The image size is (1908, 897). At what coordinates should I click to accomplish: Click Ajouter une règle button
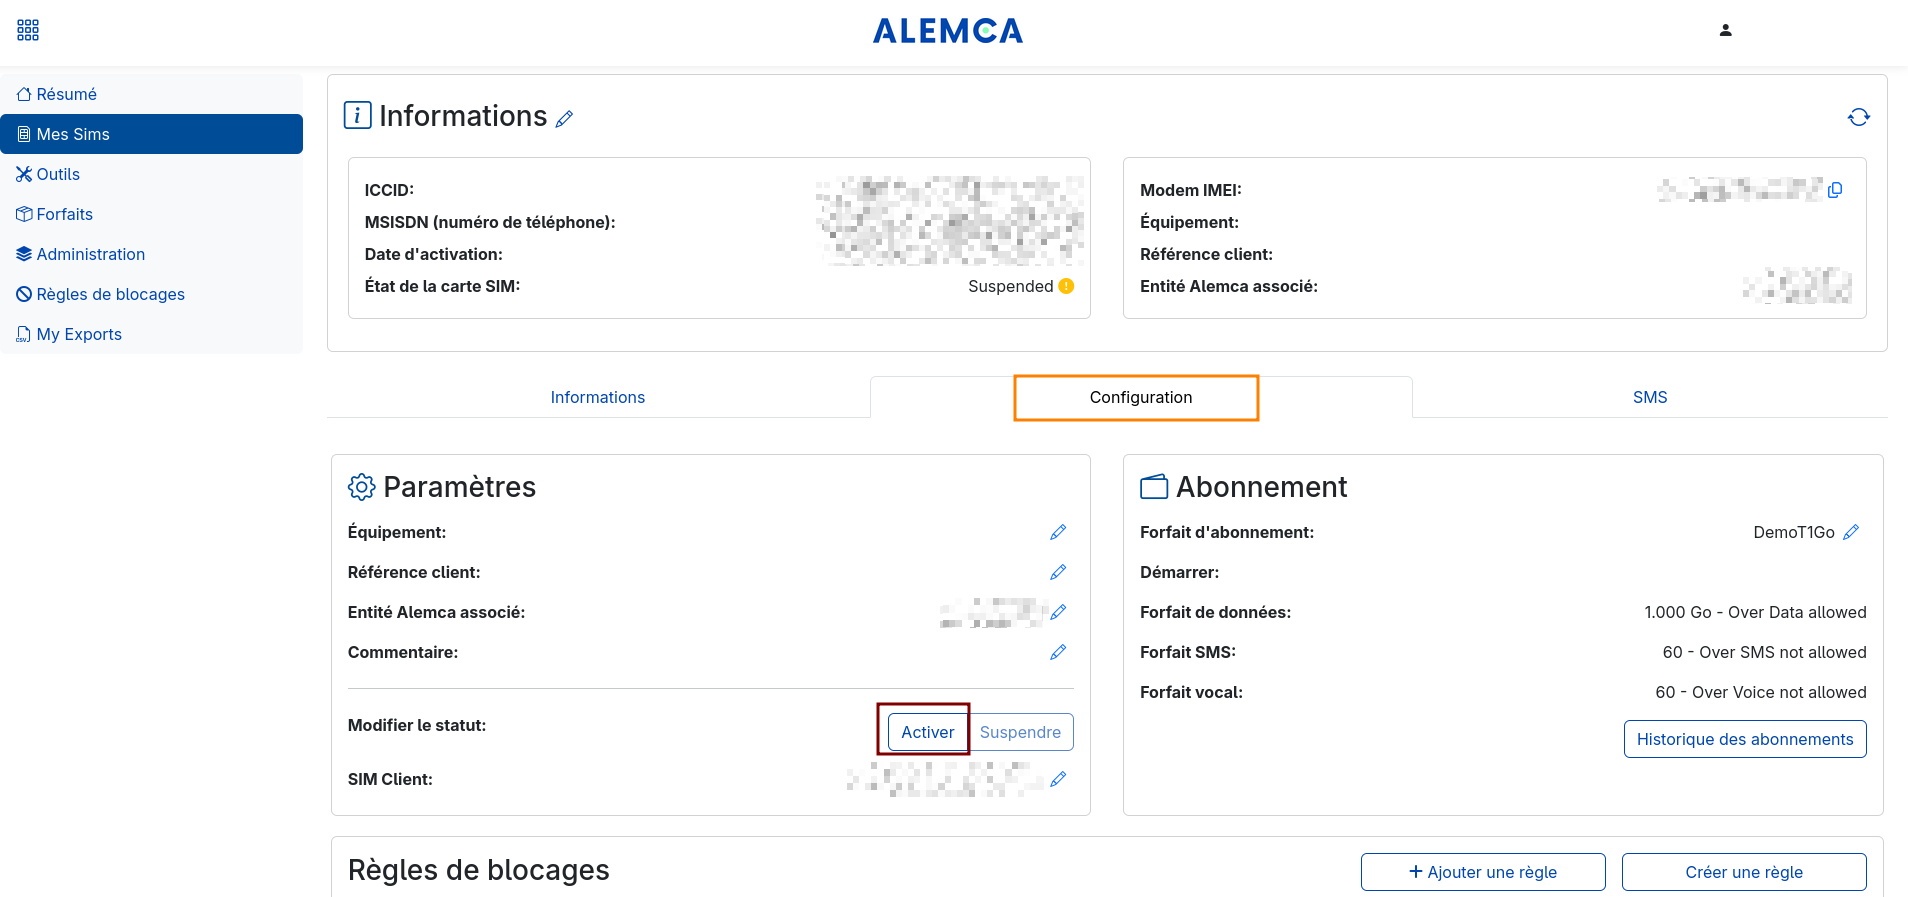click(x=1482, y=872)
